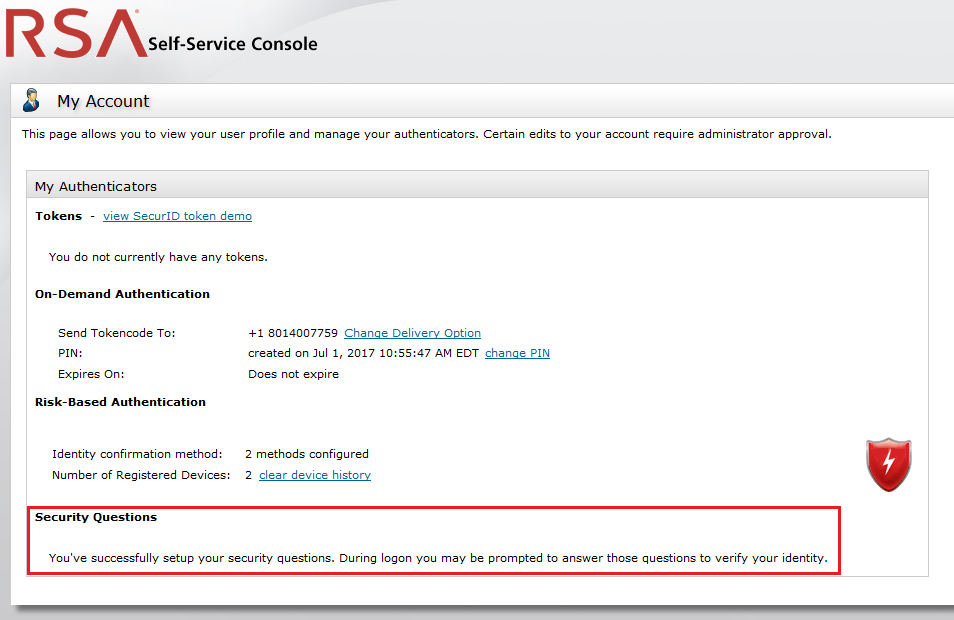Click the Risk-Based Authentication heading
This screenshot has width=954, height=620.
tap(120, 402)
